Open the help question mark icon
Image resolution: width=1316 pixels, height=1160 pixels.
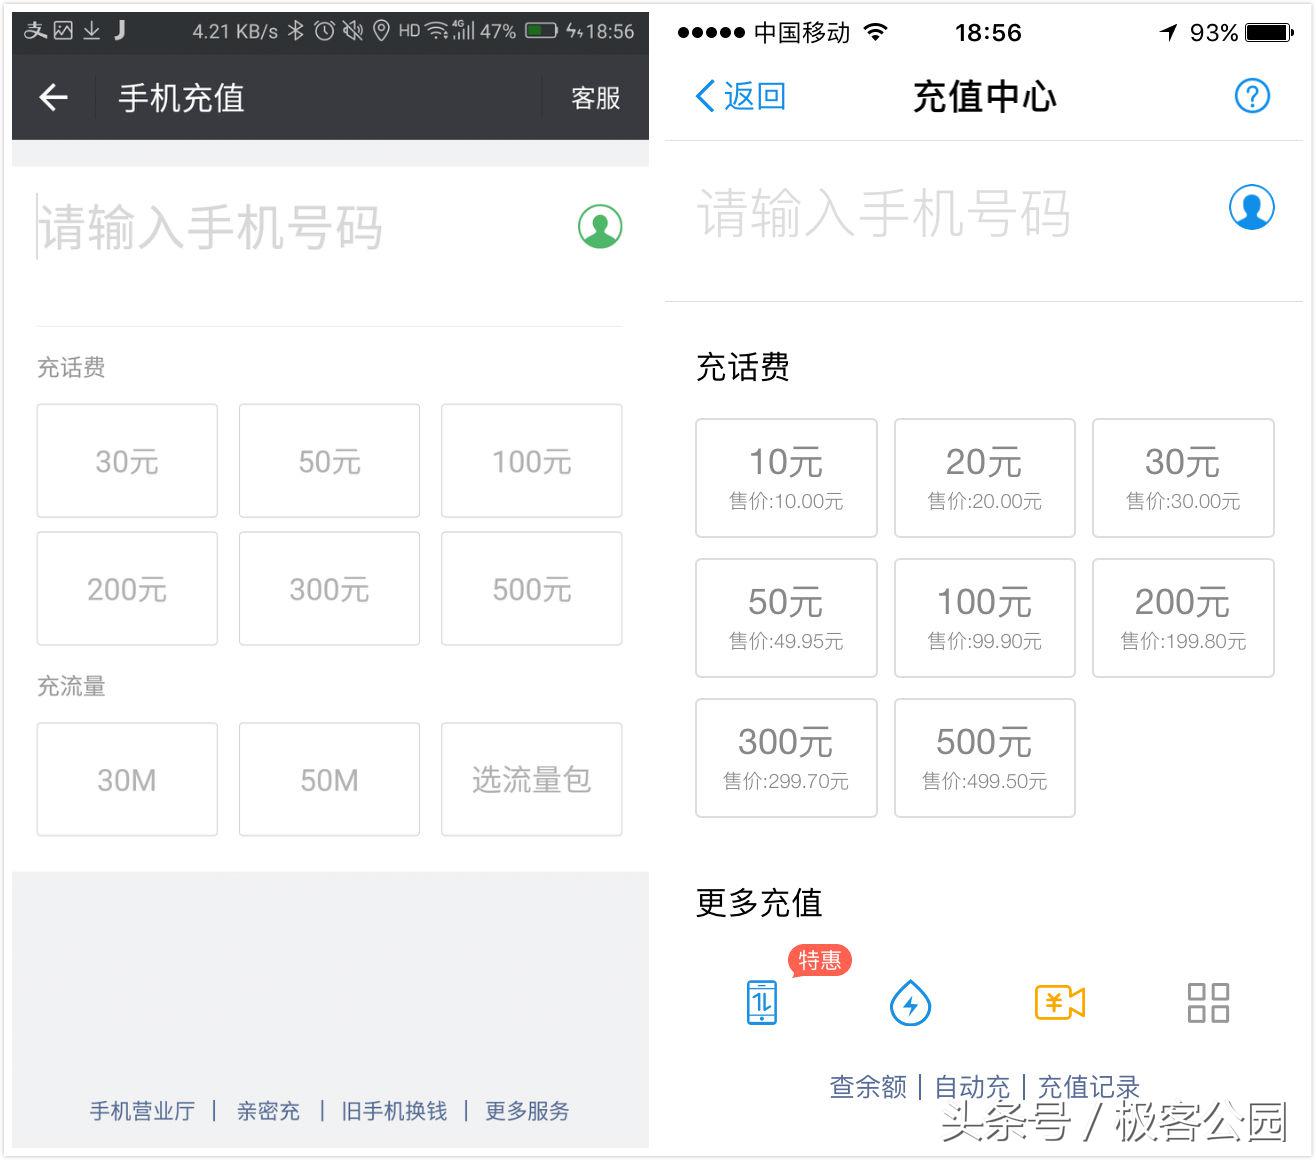point(1251,96)
